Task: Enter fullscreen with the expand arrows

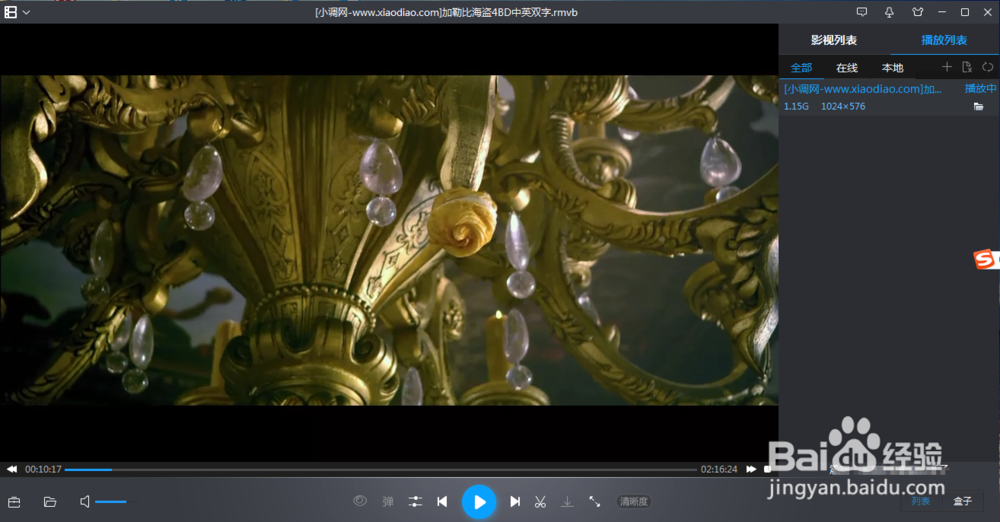Action: pos(594,502)
